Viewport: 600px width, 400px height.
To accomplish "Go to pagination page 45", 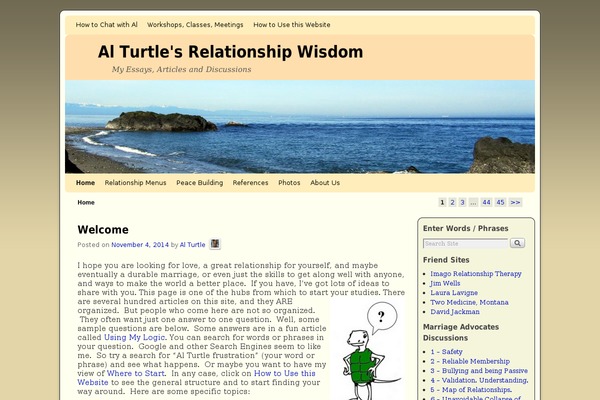I will click(500, 202).
